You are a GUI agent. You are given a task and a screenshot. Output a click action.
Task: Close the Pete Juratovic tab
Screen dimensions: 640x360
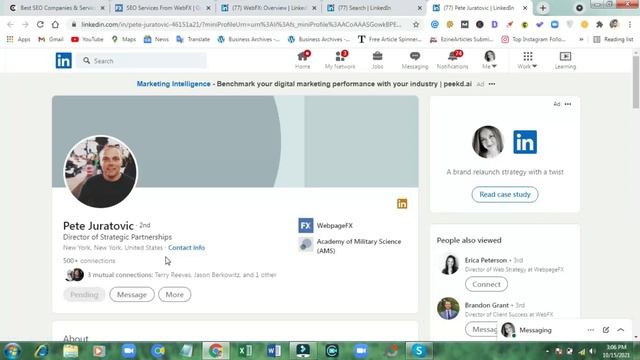click(525, 8)
